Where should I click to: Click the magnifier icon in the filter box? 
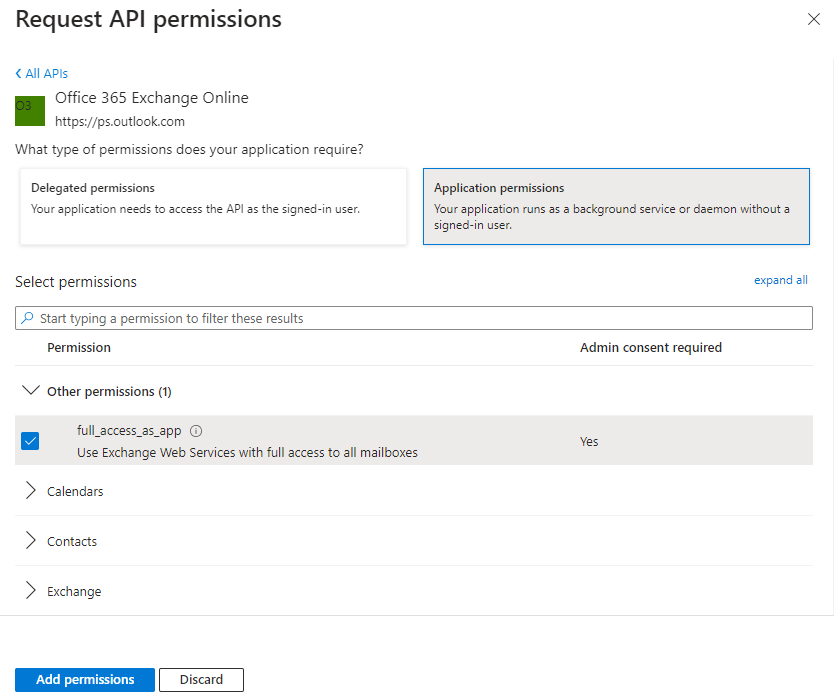27,318
